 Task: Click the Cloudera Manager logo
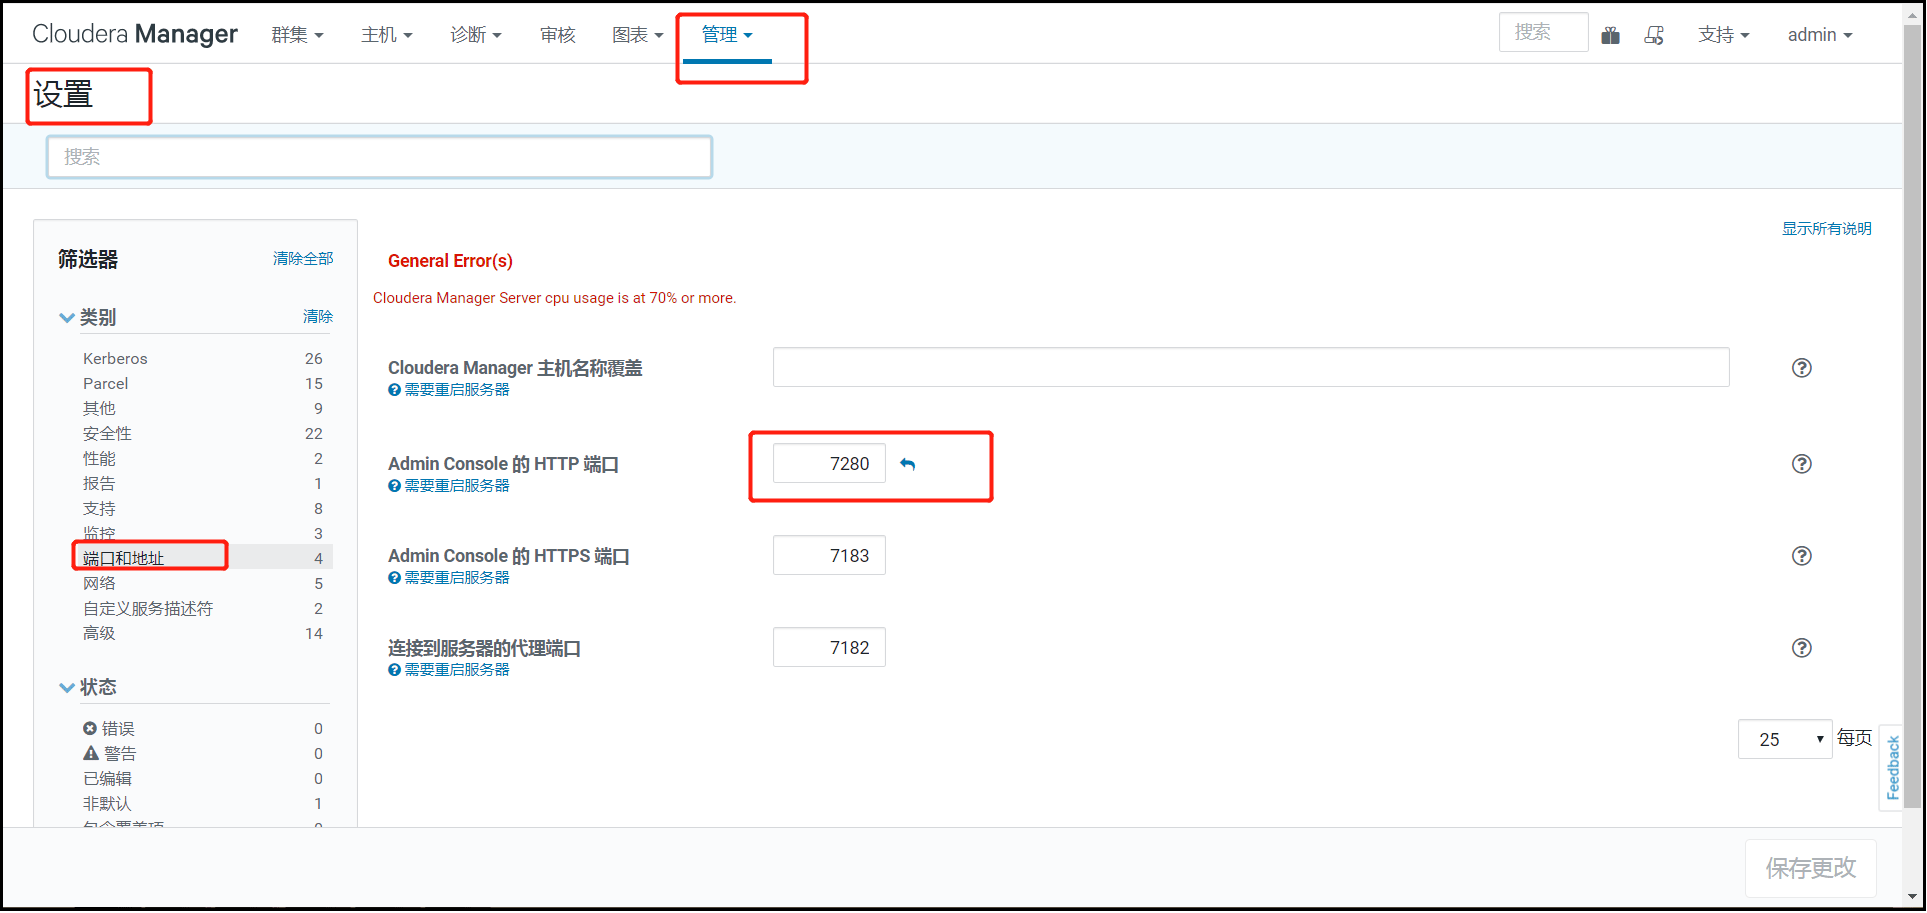click(x=135, y=34)
